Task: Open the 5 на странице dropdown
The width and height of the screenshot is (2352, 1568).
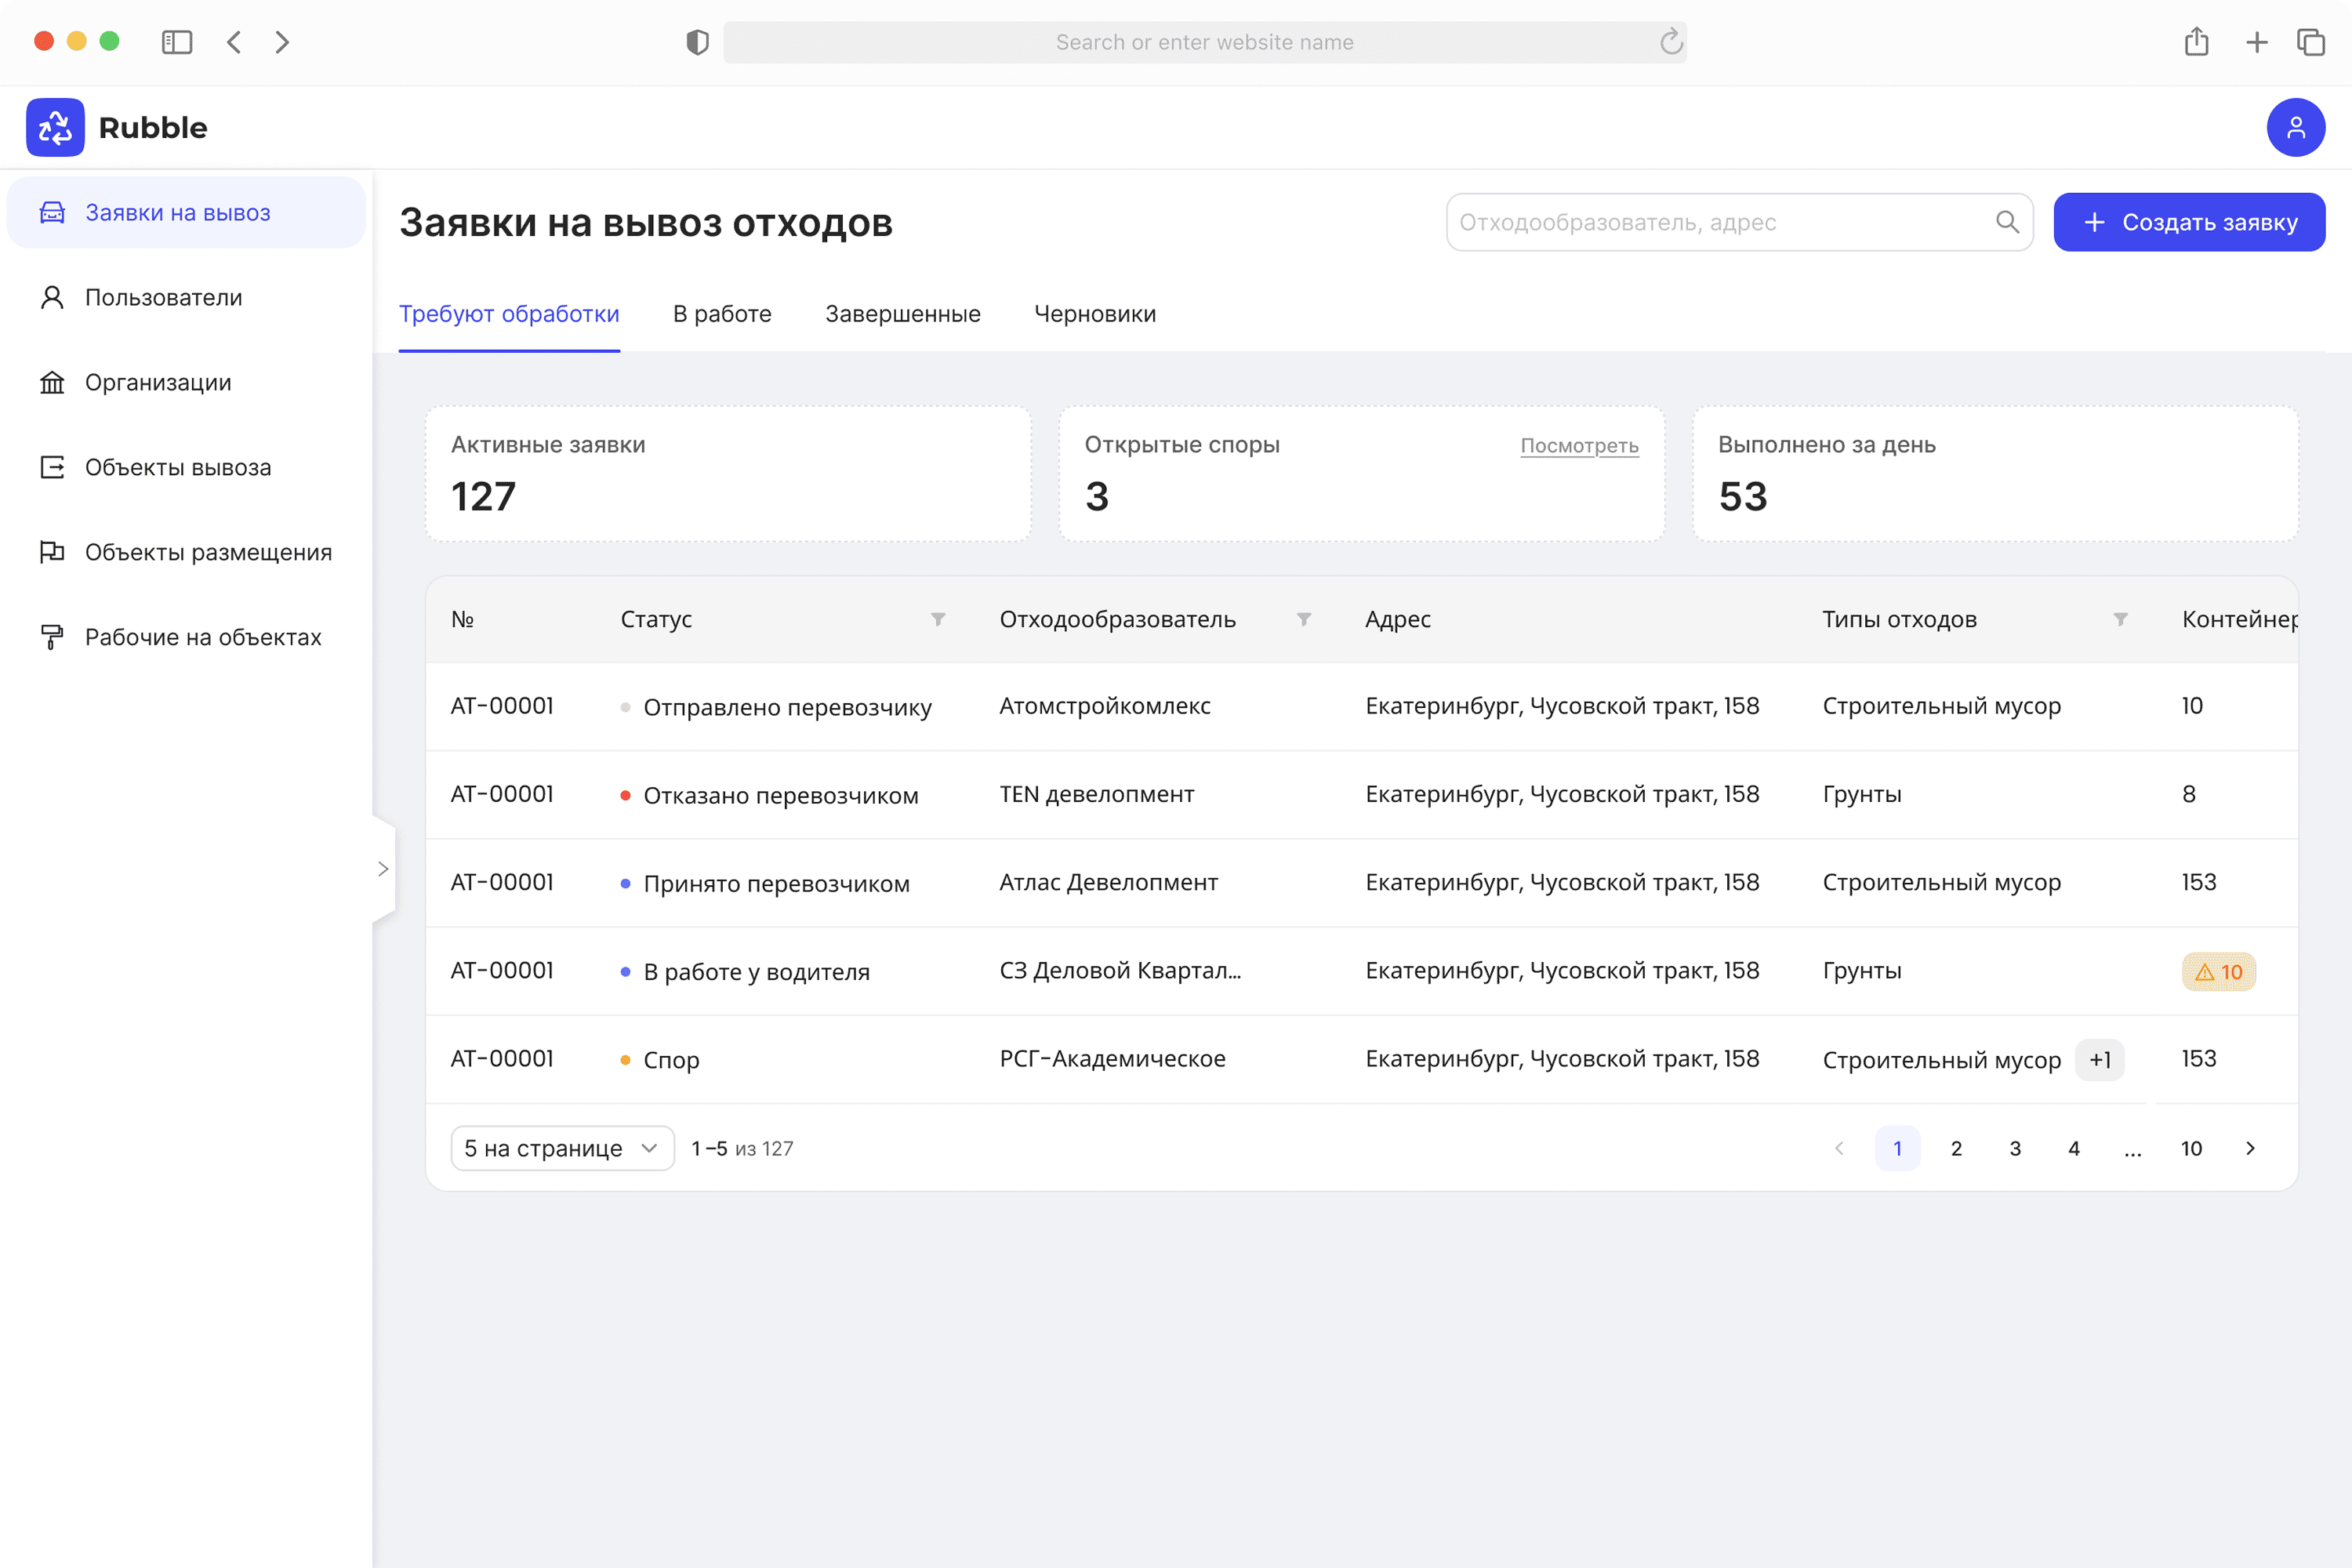Action: 562,1148
